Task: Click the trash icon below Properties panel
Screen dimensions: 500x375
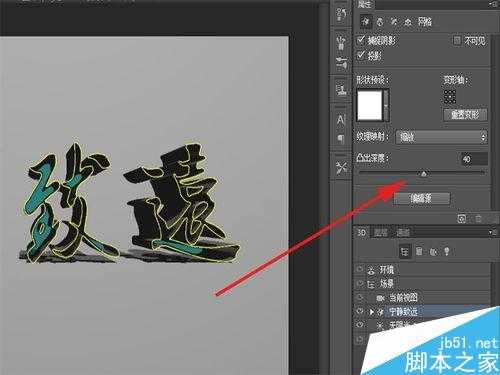Action: coord(479,219)
